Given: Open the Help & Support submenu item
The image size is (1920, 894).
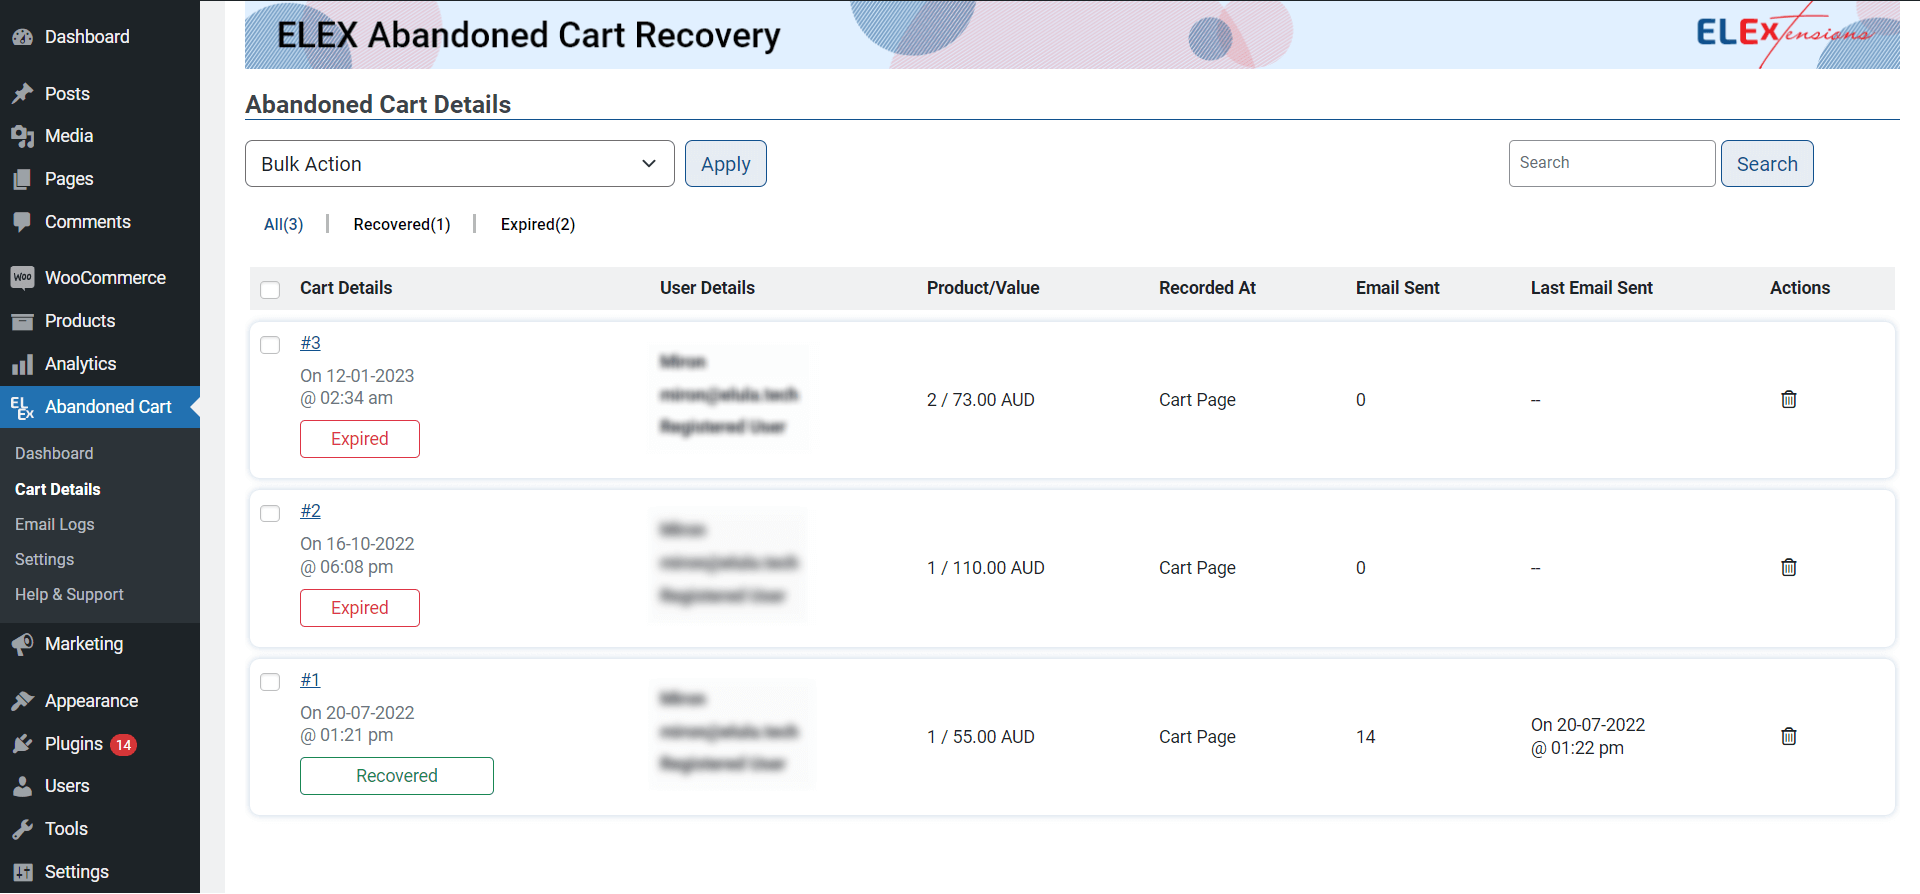Looking at the screenshot, I should click(x=70, y=594).
